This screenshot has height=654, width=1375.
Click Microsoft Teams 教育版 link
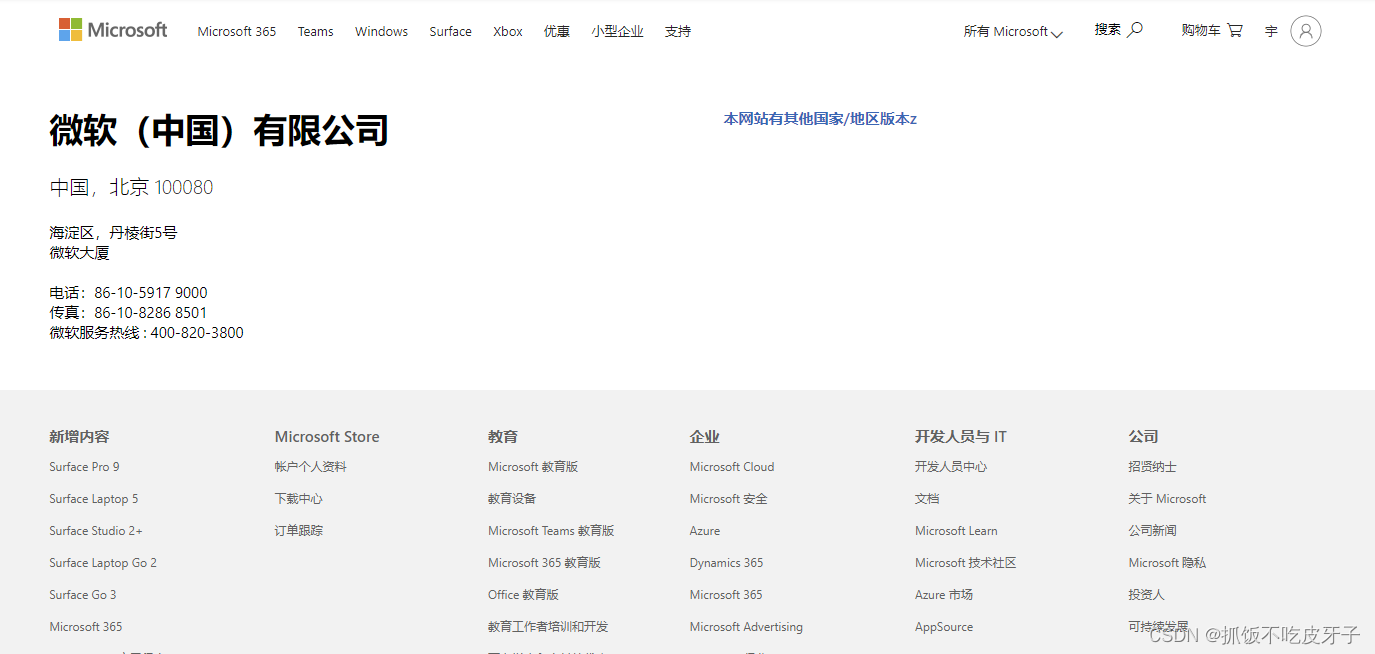click(551, 531)
